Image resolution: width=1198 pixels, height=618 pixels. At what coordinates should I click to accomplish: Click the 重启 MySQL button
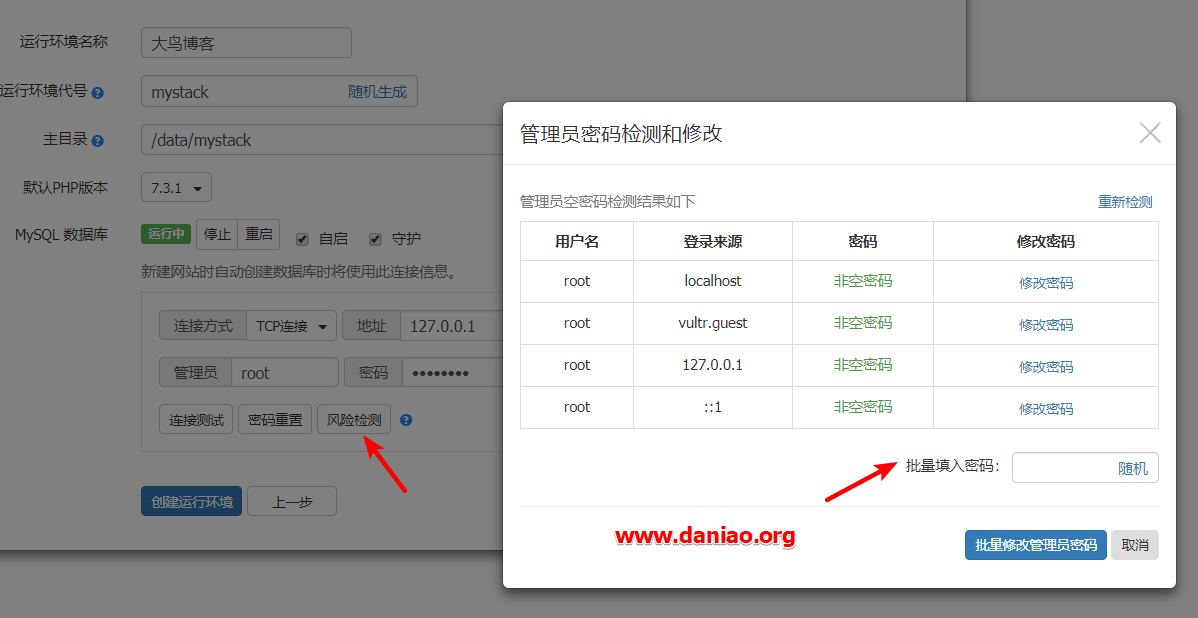(x=259, y=235)
